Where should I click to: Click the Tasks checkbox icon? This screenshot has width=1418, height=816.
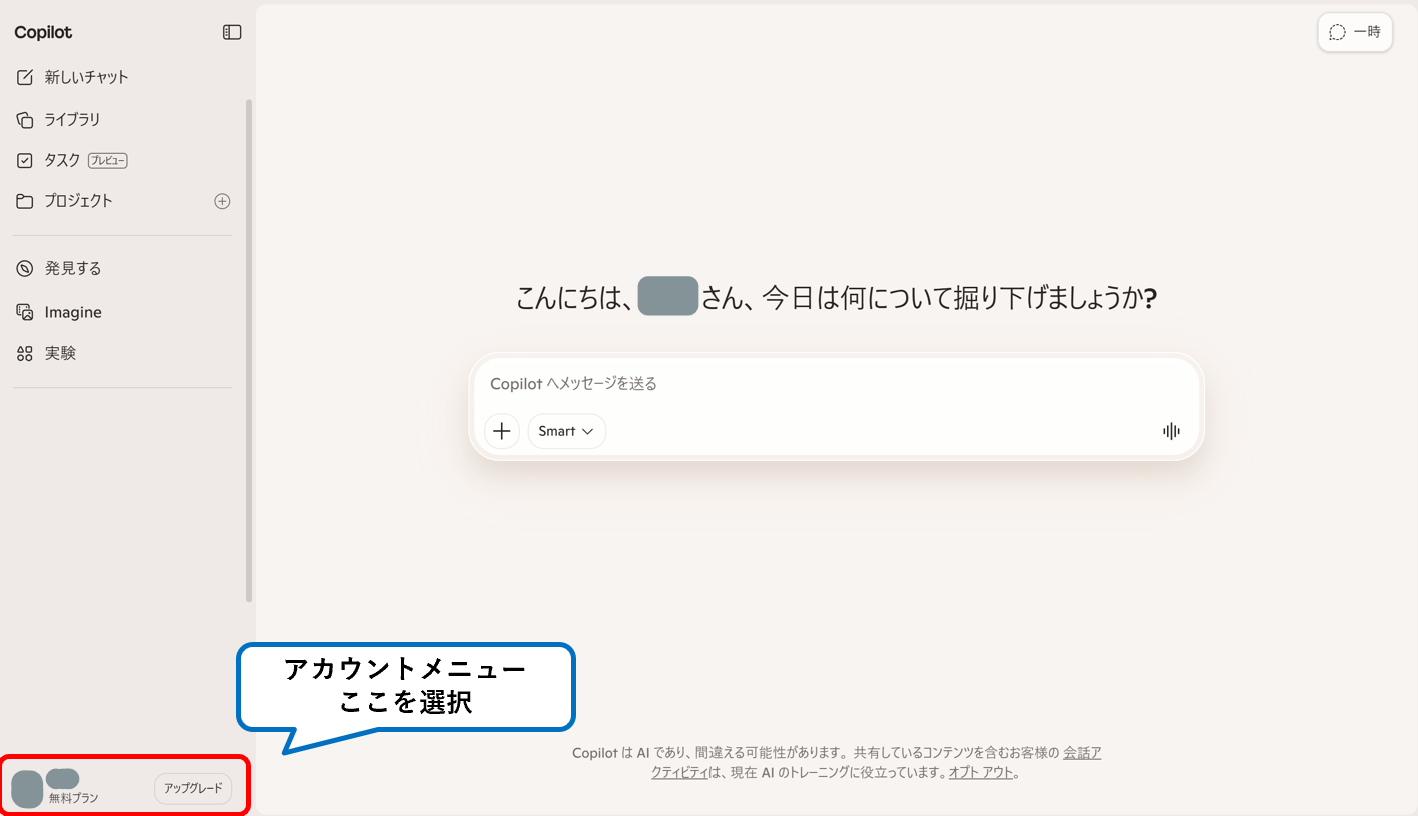pos(25,160)
